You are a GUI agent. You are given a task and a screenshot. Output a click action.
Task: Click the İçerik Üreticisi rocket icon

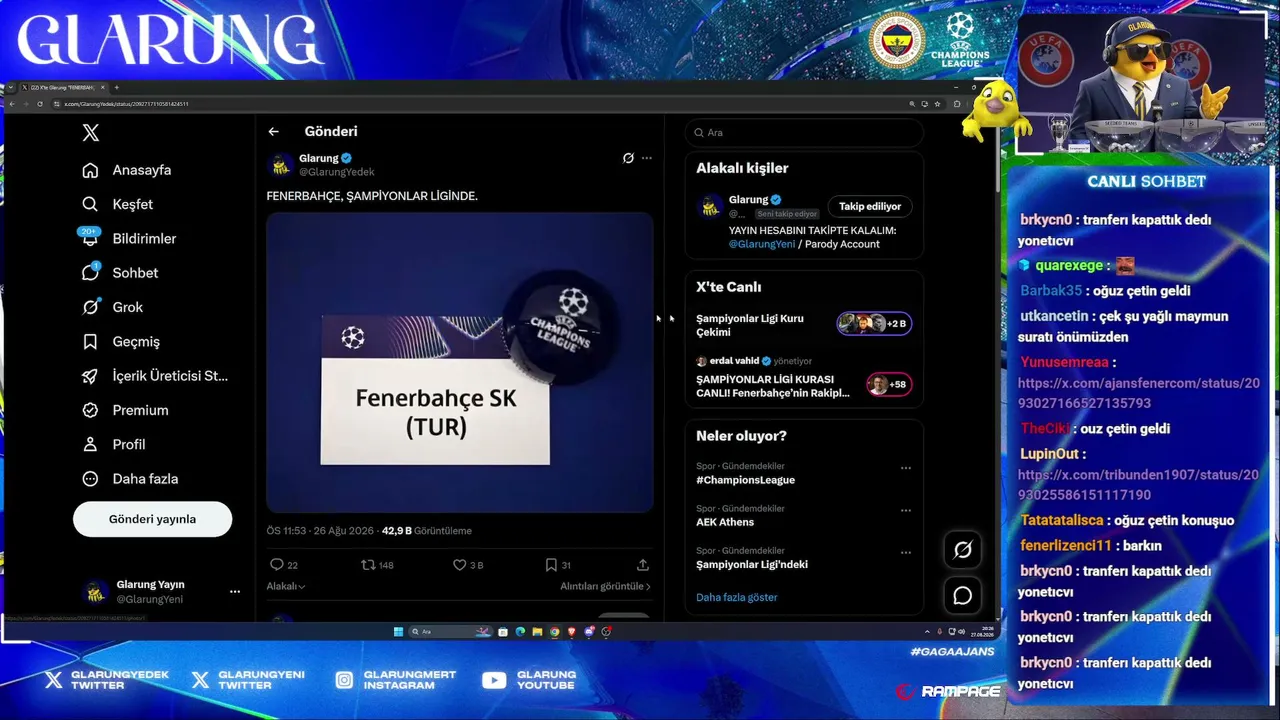(90, 376)
